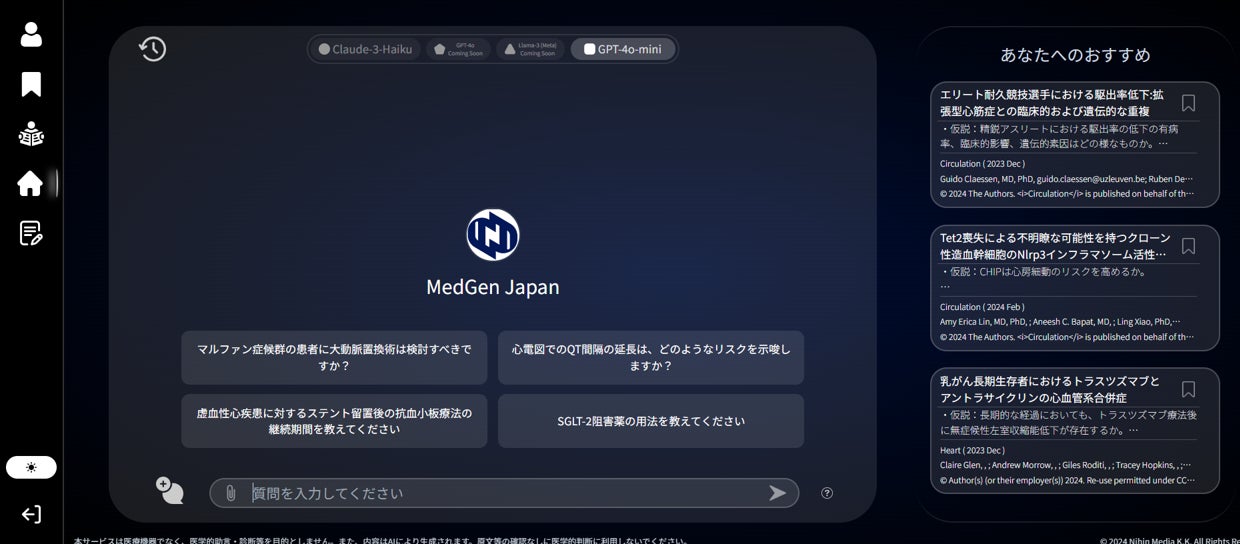Open saved bookmarks from the sidebar
The image size is (1240, 544).
pyautogui.click(x=31, y=84)
